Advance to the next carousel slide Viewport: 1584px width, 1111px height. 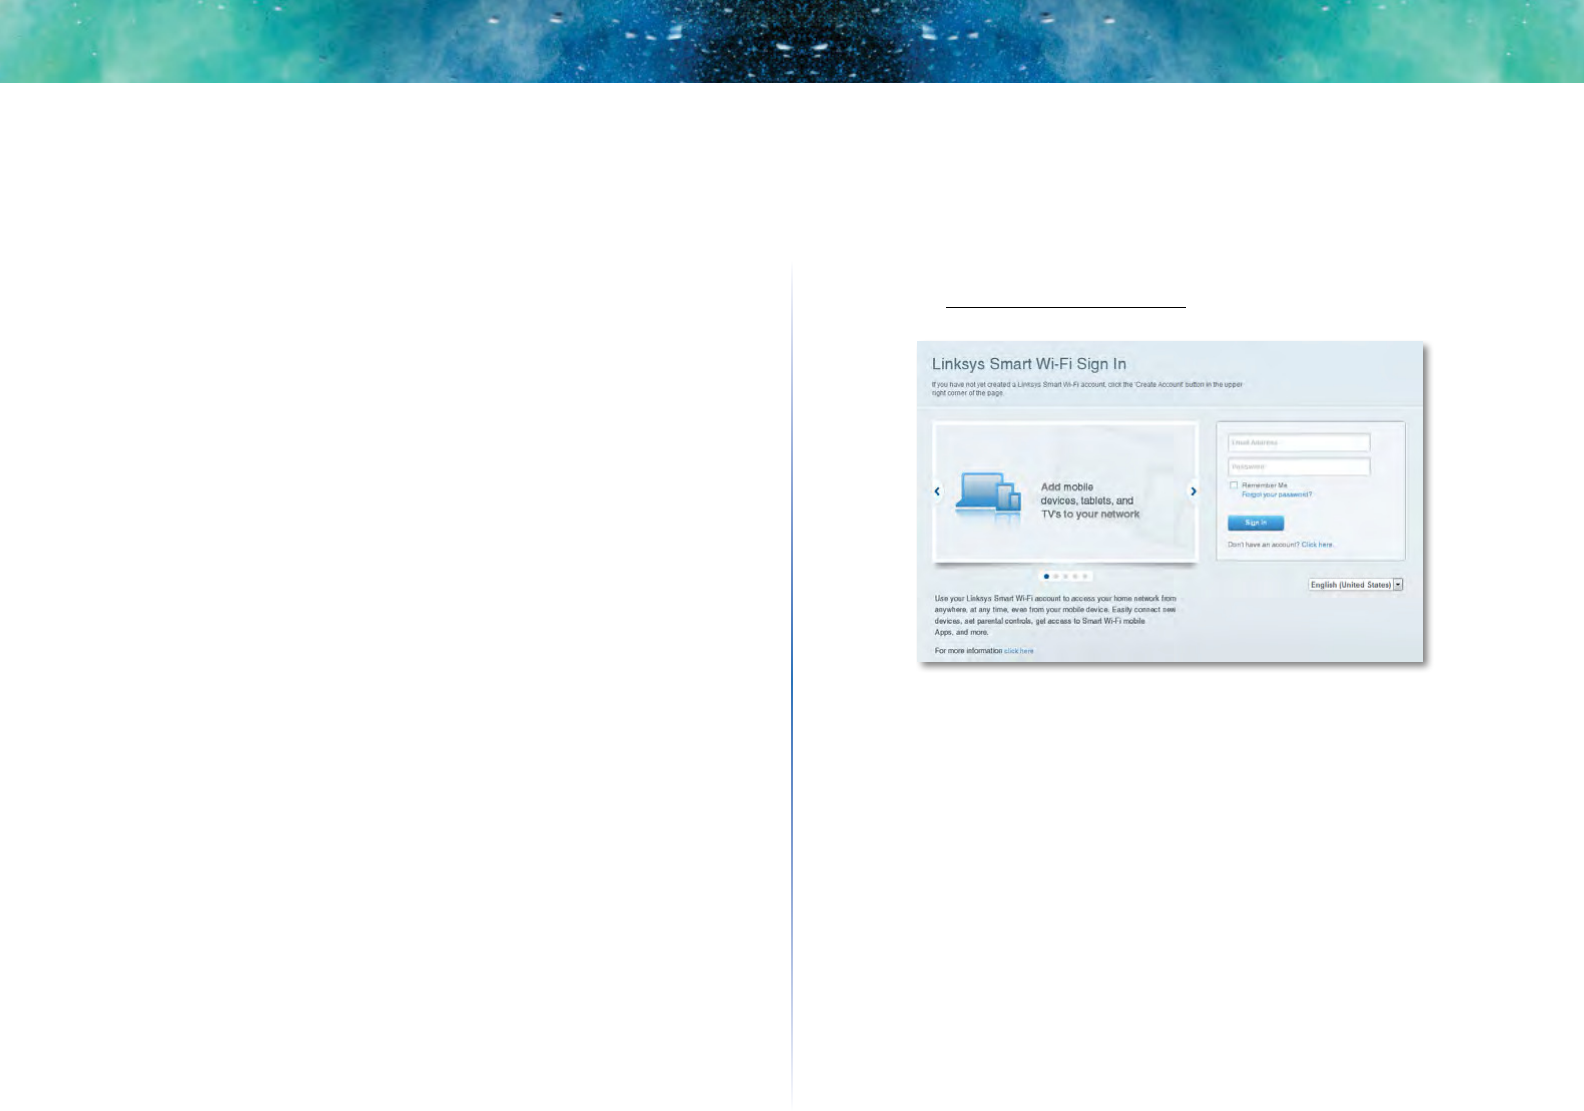pyautogui.click(x=1193, y=491)
